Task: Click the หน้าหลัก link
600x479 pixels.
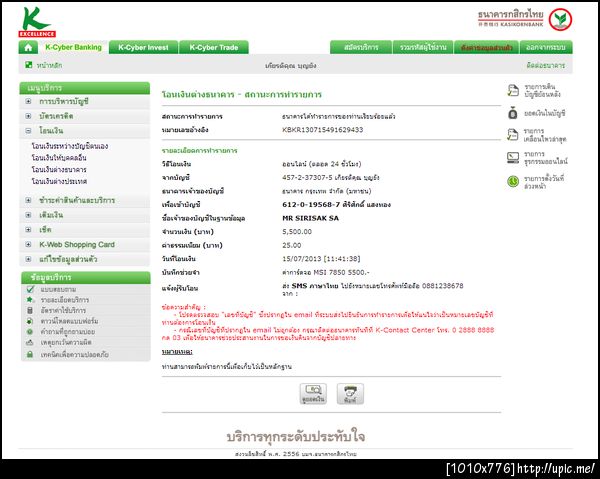Action: tap(49, 65)
